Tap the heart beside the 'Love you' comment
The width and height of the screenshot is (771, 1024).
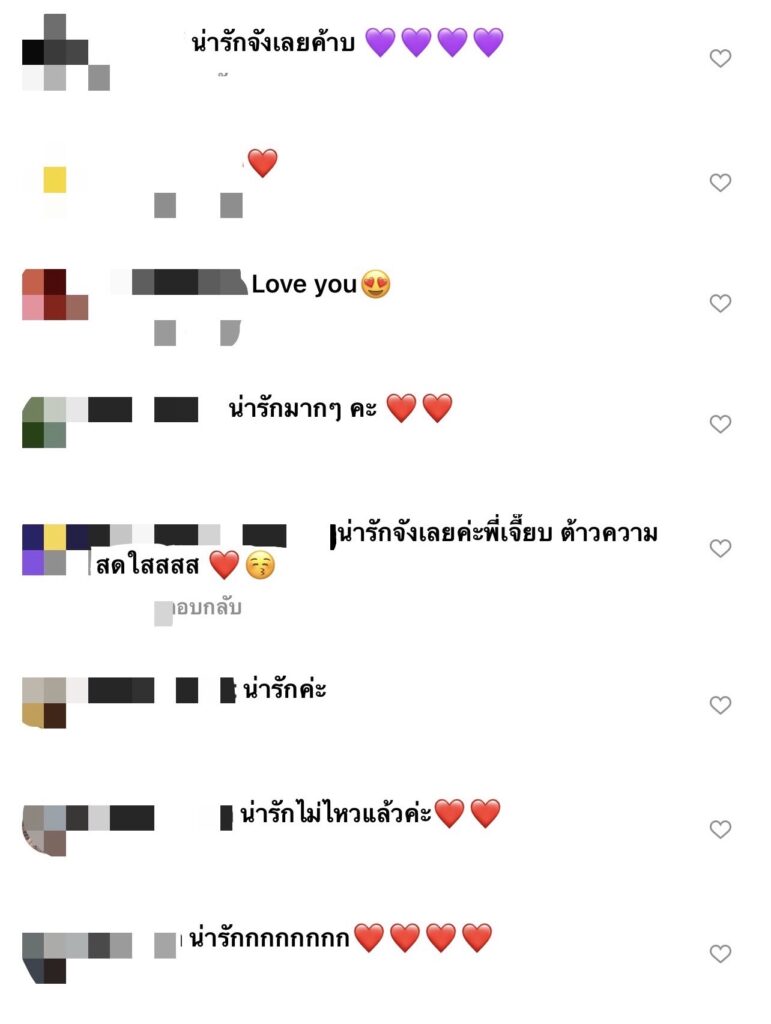click(720, 303)
